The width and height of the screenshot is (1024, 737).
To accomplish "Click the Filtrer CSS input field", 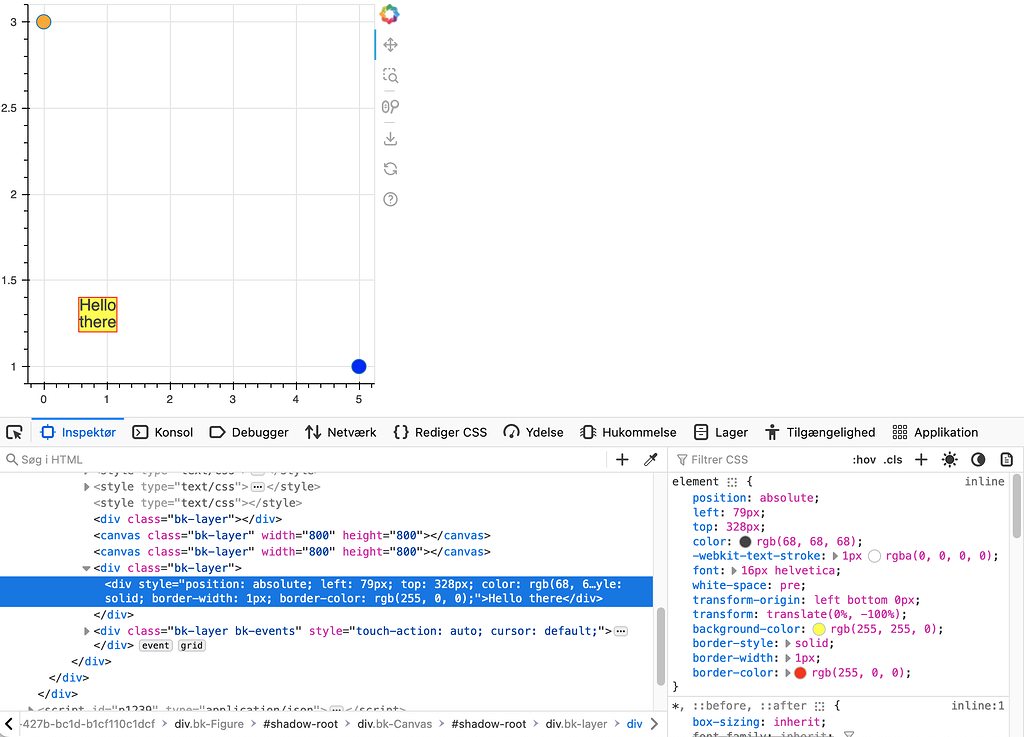I will (x=760, y=460).
